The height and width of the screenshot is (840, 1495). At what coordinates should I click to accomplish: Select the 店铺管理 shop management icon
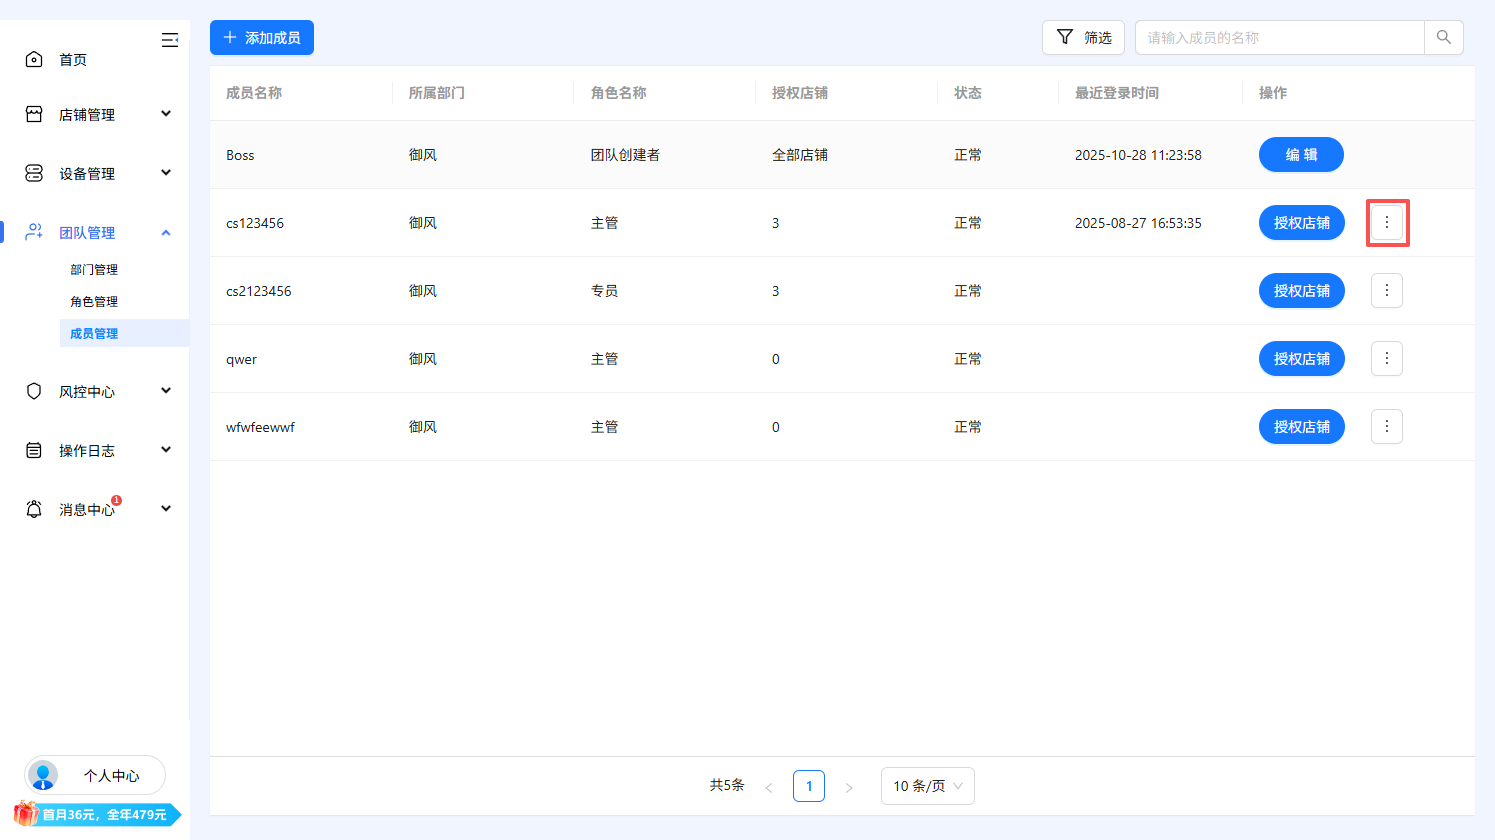coord(33,113)
